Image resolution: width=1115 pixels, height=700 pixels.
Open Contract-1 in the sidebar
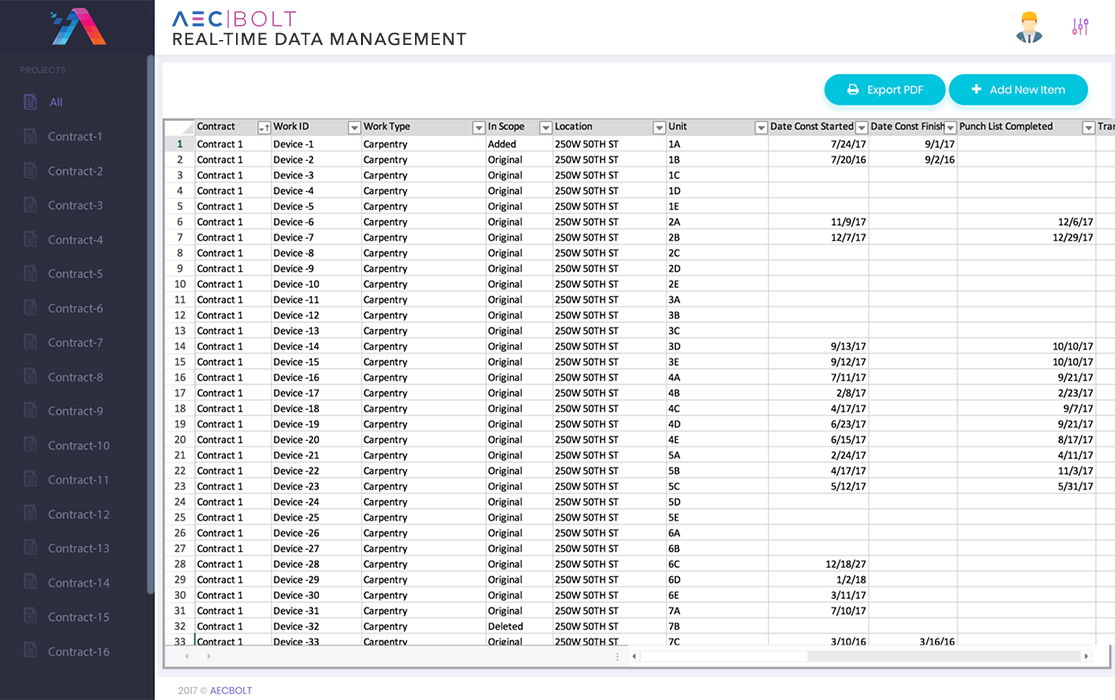75,137
